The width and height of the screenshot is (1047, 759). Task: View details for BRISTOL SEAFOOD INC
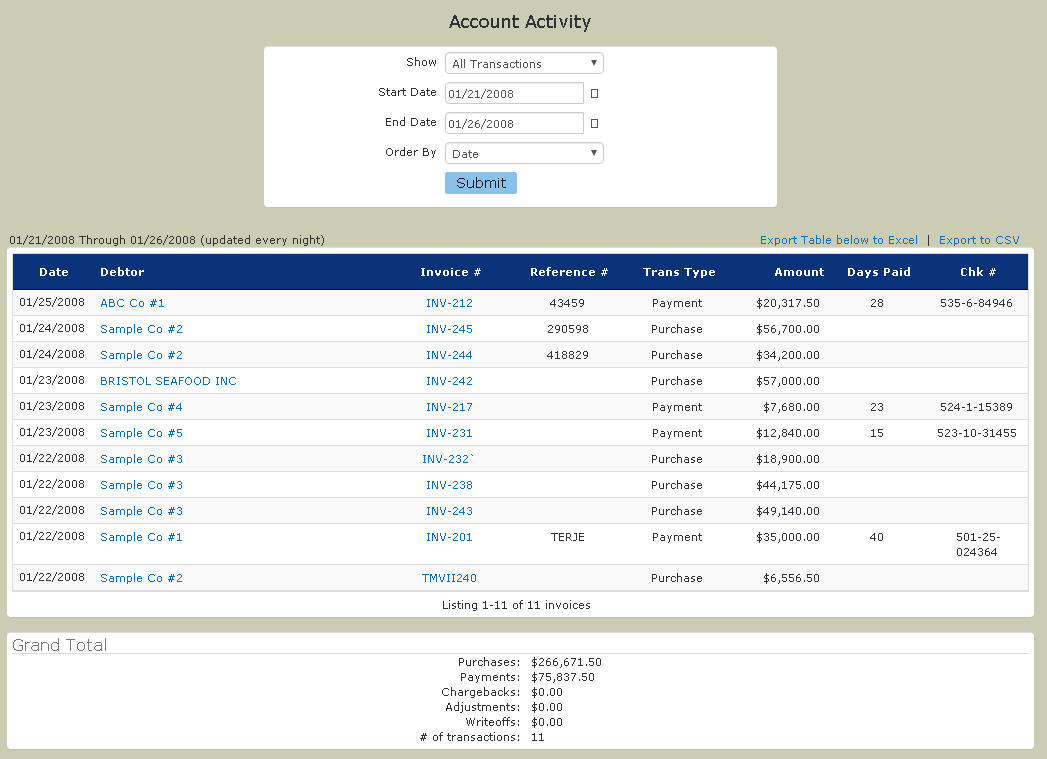click(168, 381)
